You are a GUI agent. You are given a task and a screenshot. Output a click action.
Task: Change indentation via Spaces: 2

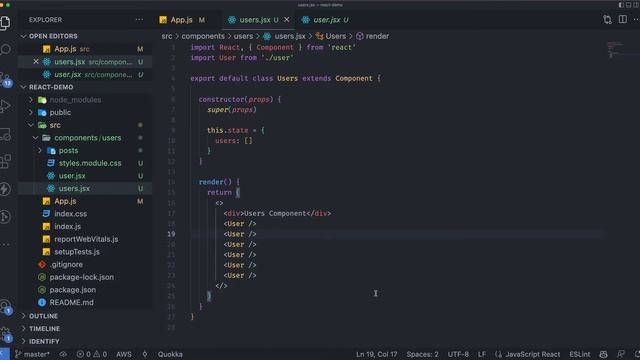point(422,354)
